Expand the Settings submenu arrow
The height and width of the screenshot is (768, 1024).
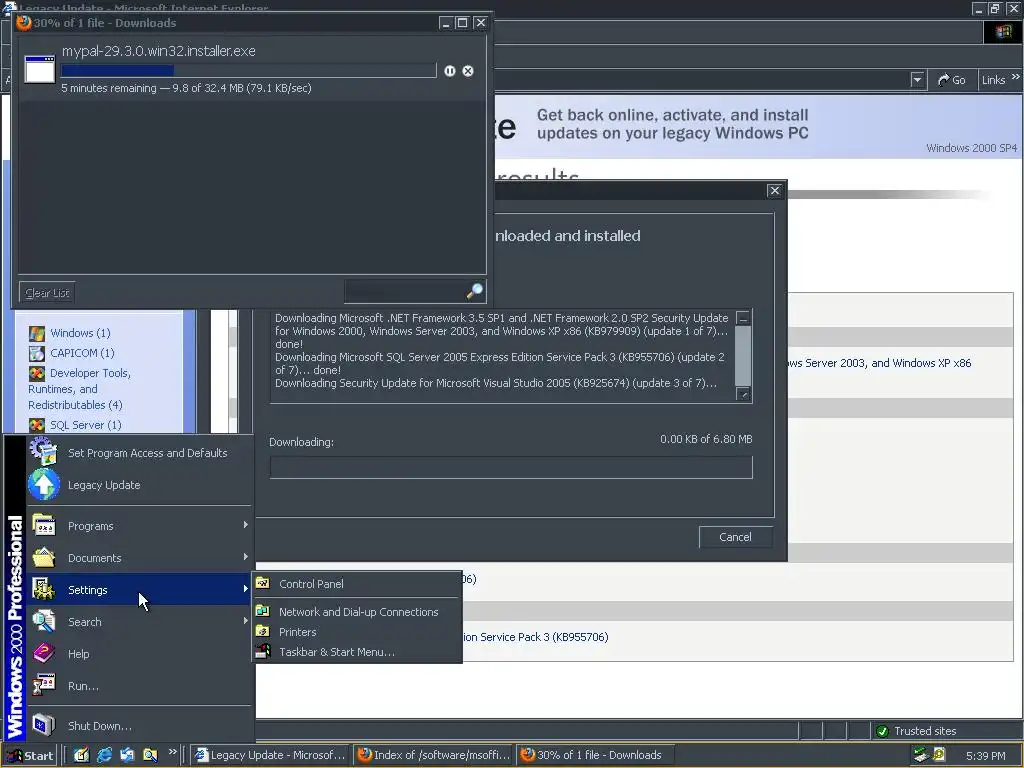[x=246, y=589]
